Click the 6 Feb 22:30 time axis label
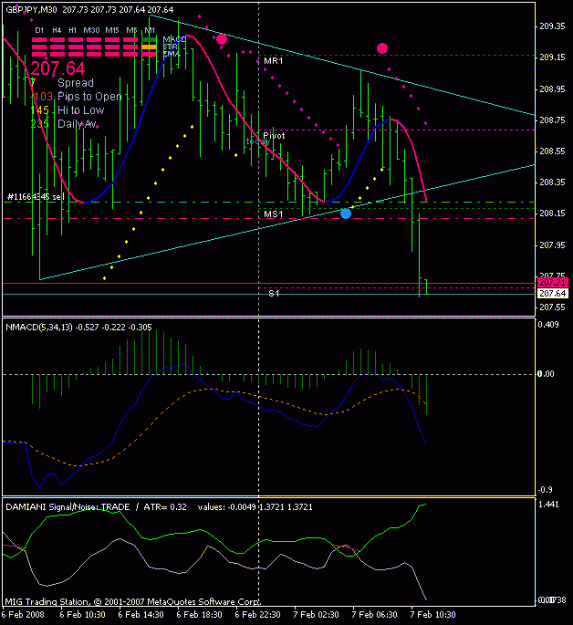The image size is (573, 625). 257,615
